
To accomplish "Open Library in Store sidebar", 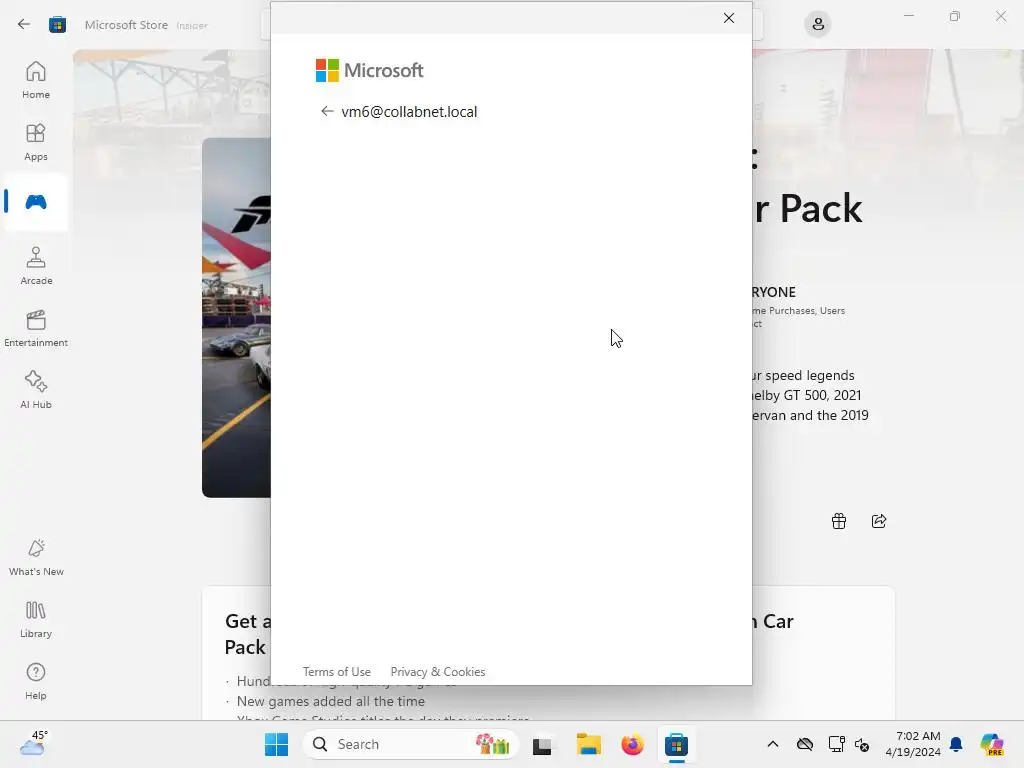I will [36, 619].
